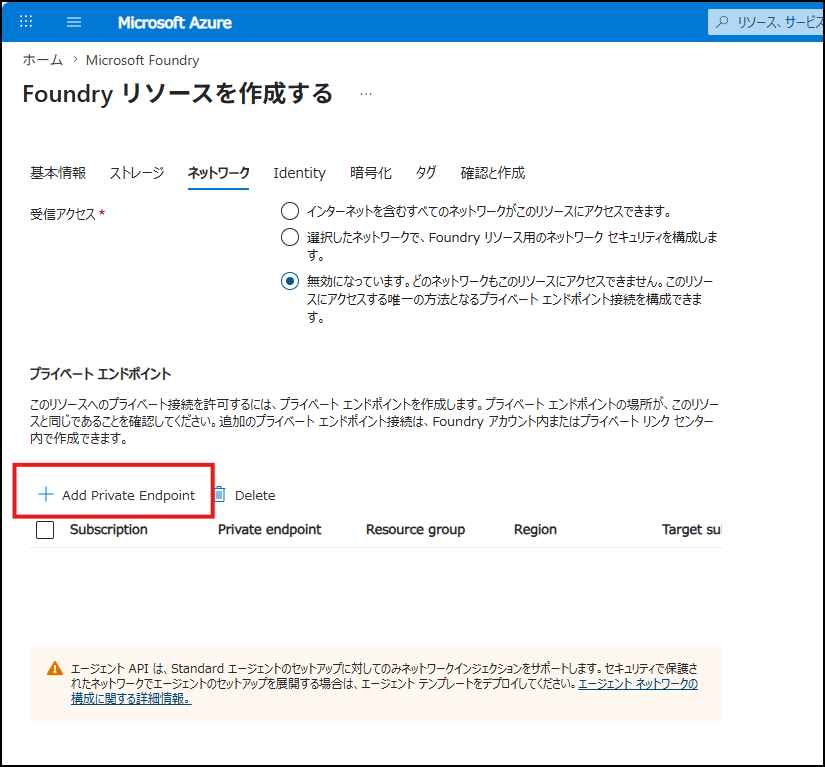This screenshot has width=825, height=767.
Task: Click the Private endpoint column header
Action: (269, 529)
